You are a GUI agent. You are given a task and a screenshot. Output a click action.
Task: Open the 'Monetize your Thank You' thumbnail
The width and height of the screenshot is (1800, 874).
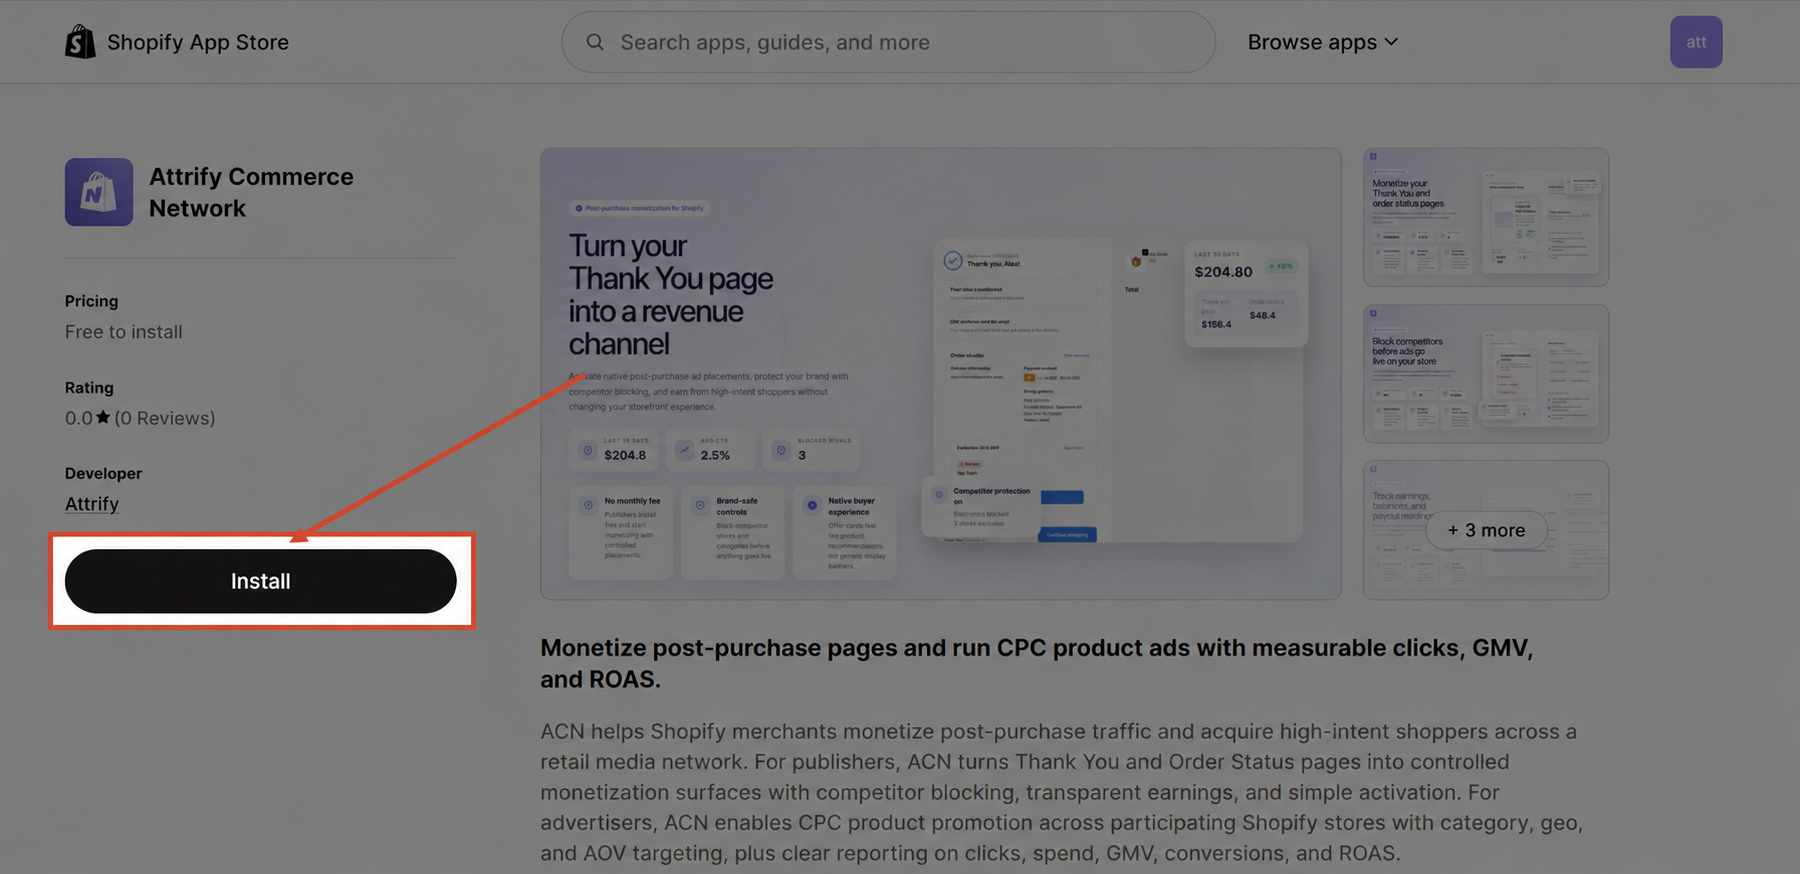[x=1486, y=217]
